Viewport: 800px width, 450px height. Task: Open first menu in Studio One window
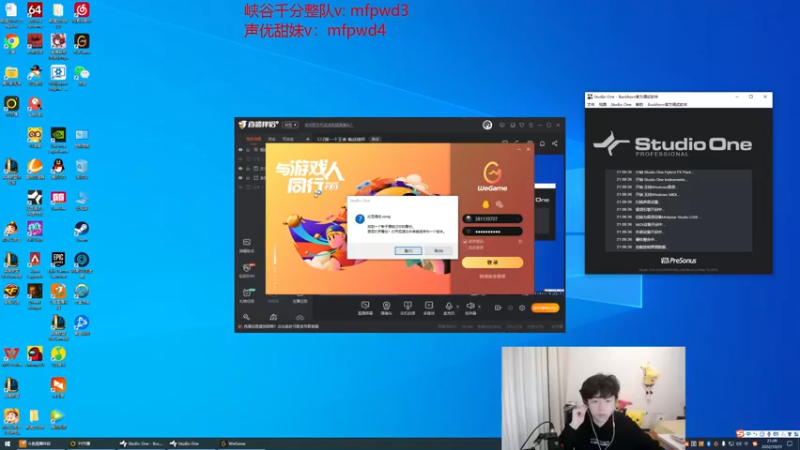click(591, 104)
